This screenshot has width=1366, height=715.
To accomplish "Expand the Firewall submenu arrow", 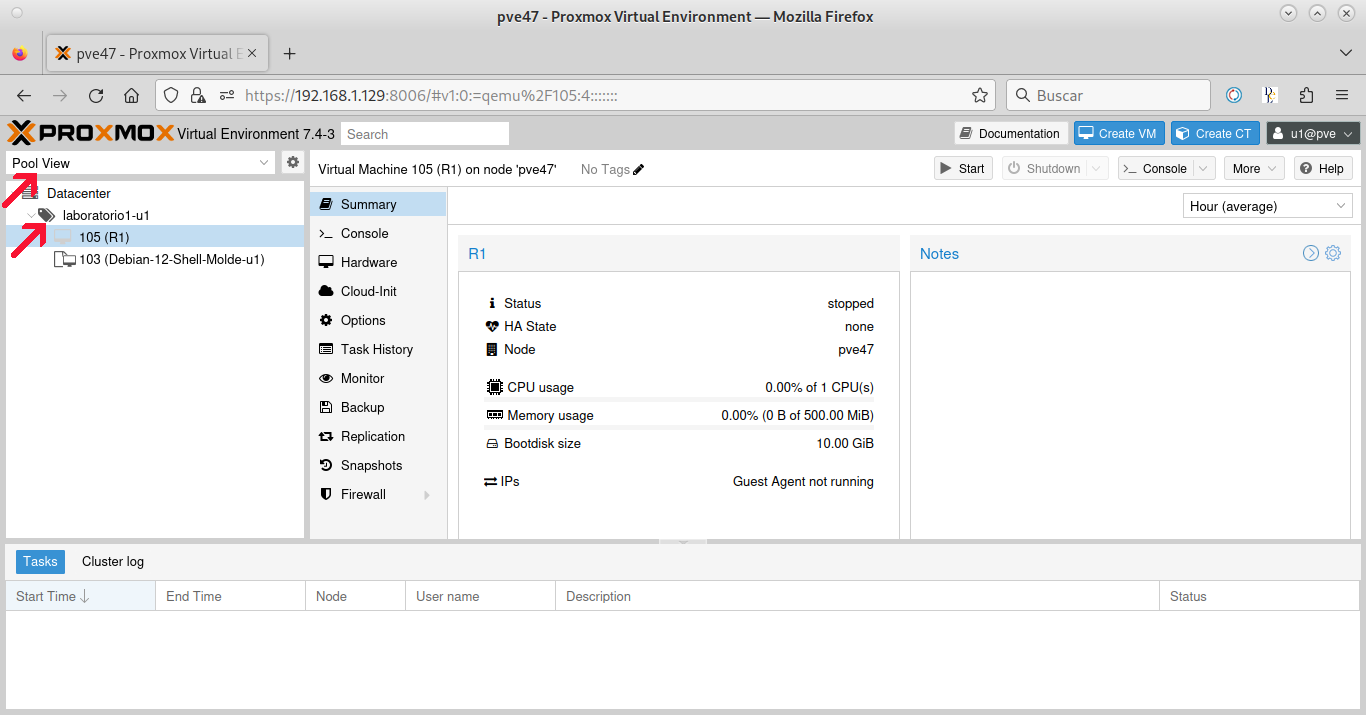I will click(x=427, y=495).
